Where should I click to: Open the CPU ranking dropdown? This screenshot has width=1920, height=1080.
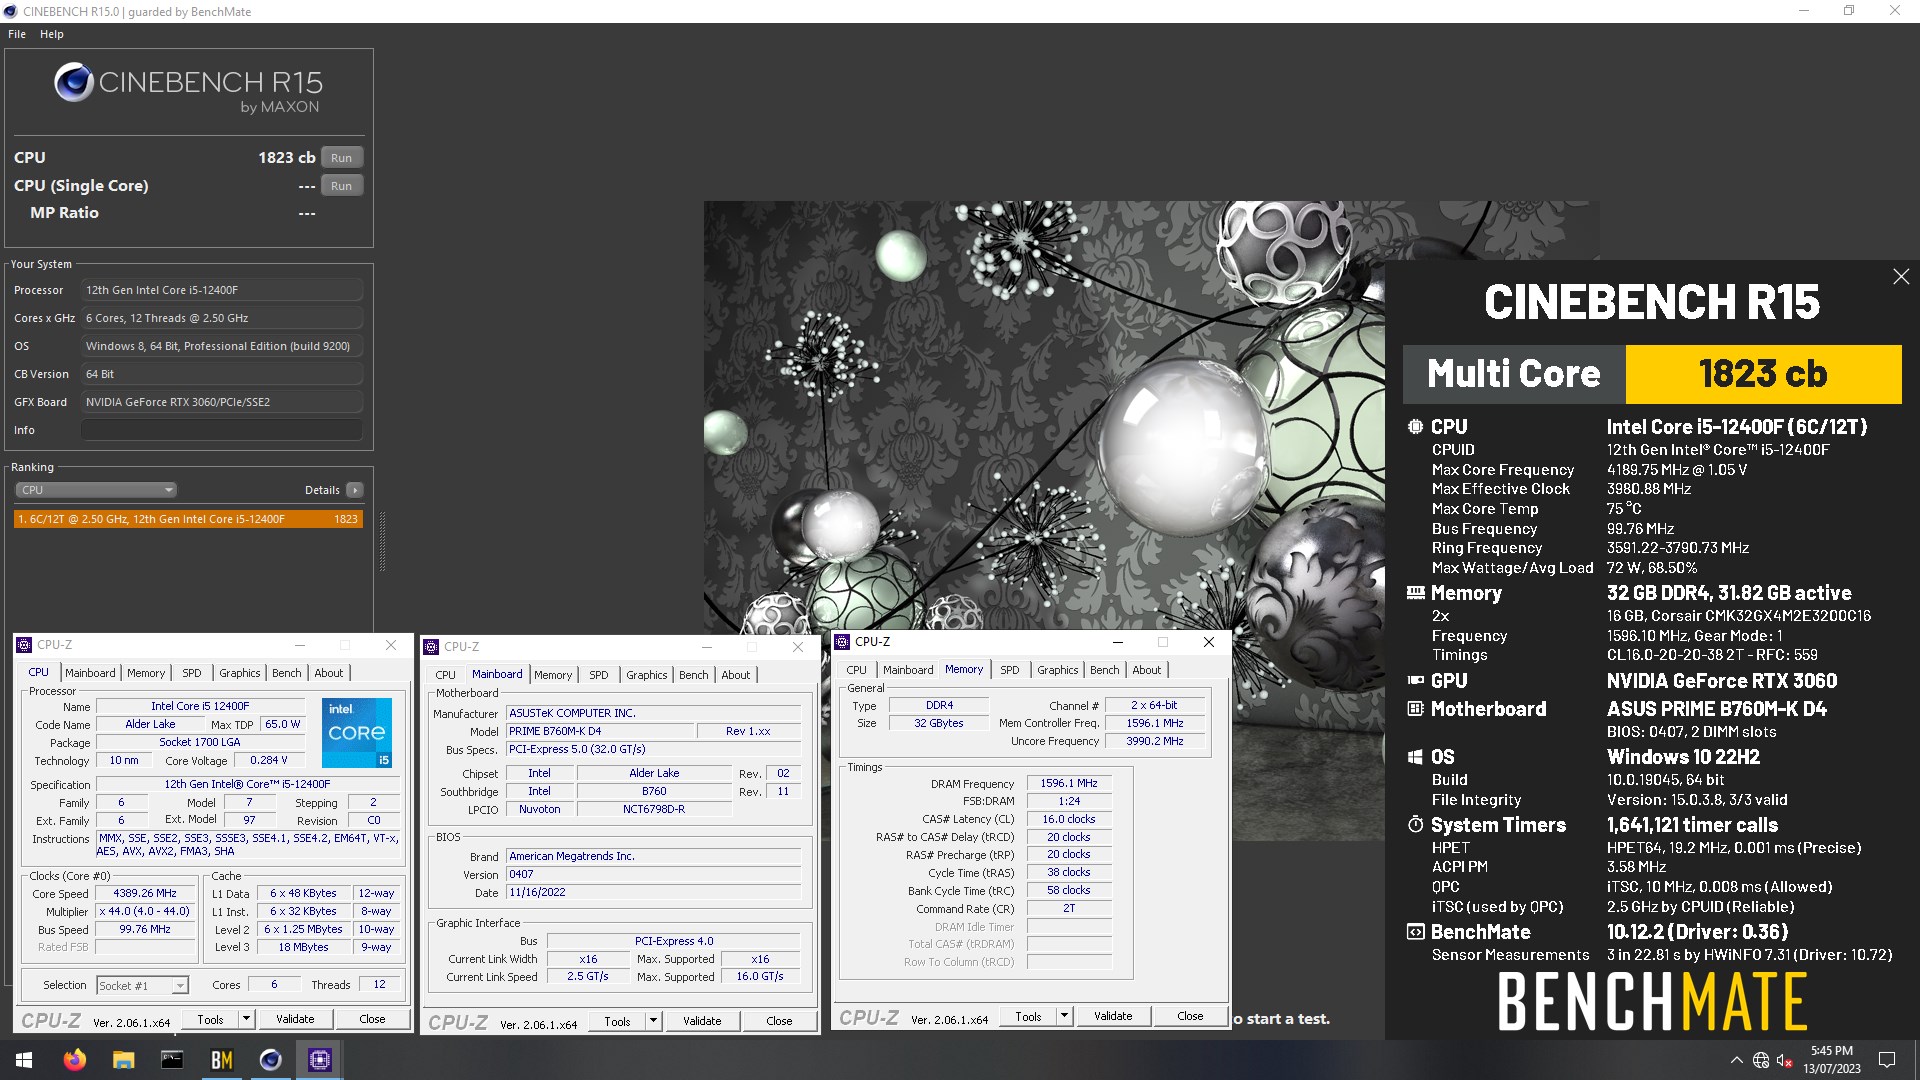click(x=96, y=490)
